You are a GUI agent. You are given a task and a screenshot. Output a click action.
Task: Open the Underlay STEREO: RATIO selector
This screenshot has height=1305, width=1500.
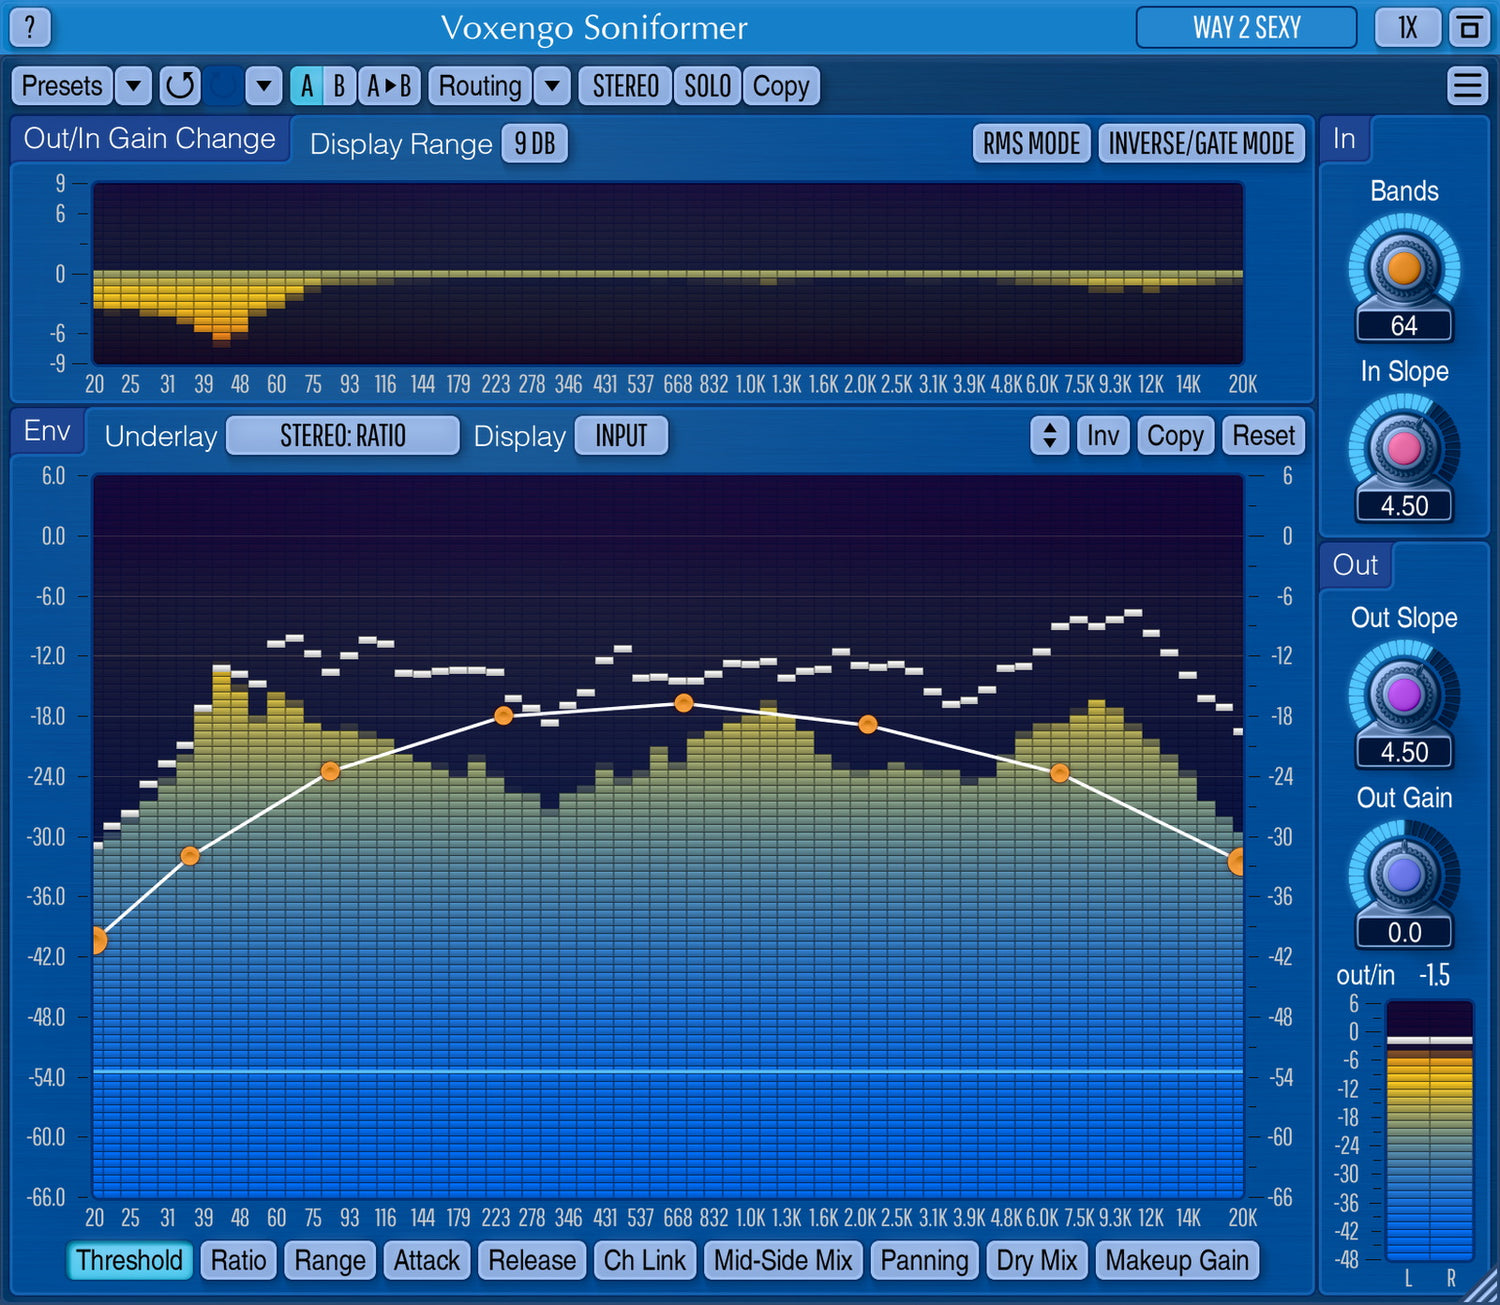[342, 436]
